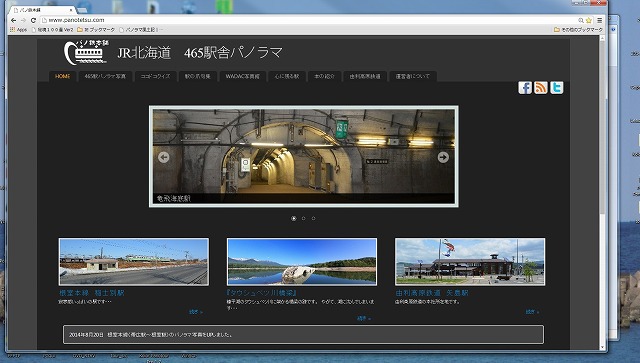Click the JR北海道 465駅舎パノラマ title
640x363 pixels.
[x=200, y=53]
